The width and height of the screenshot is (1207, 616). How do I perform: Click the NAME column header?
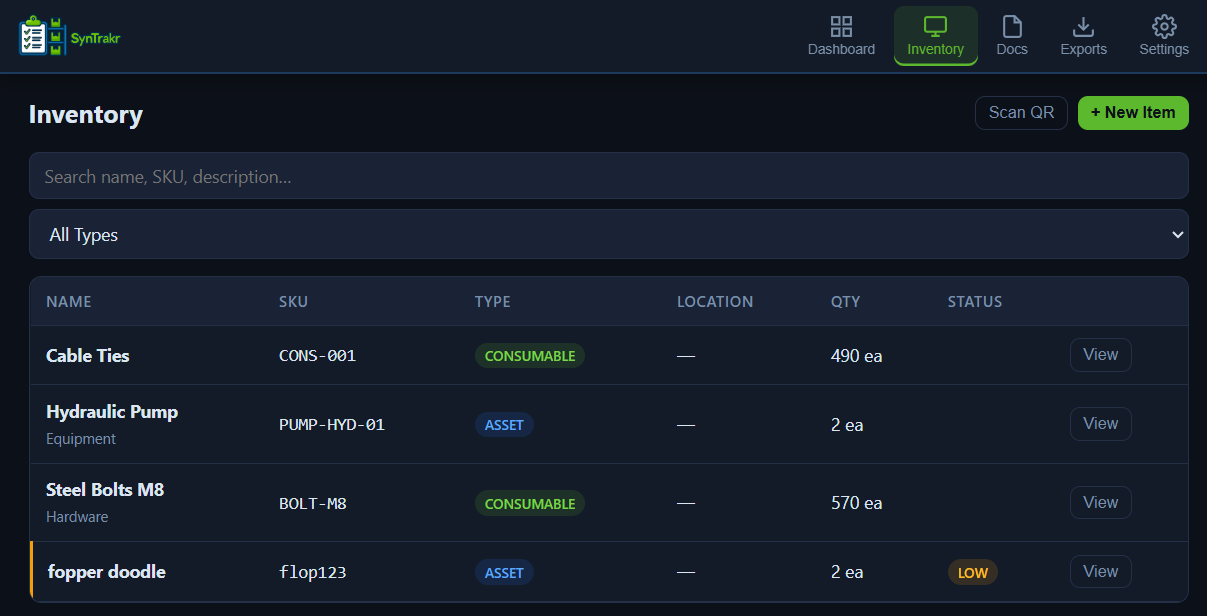[x=69, y=302]
